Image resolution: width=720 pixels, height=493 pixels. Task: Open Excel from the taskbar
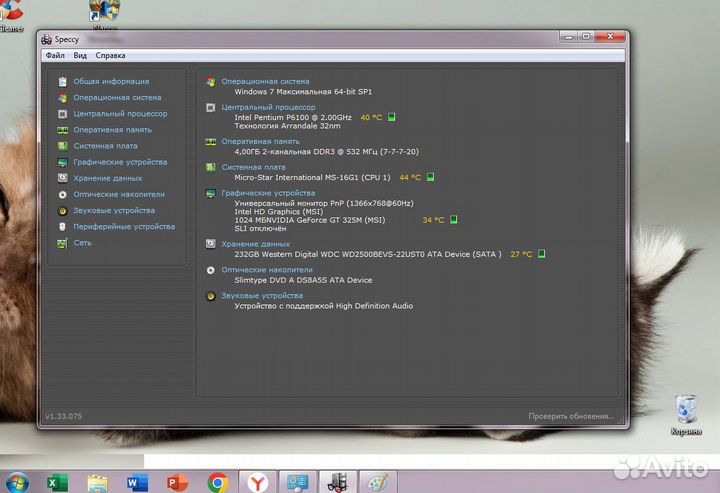pos(57,482)
